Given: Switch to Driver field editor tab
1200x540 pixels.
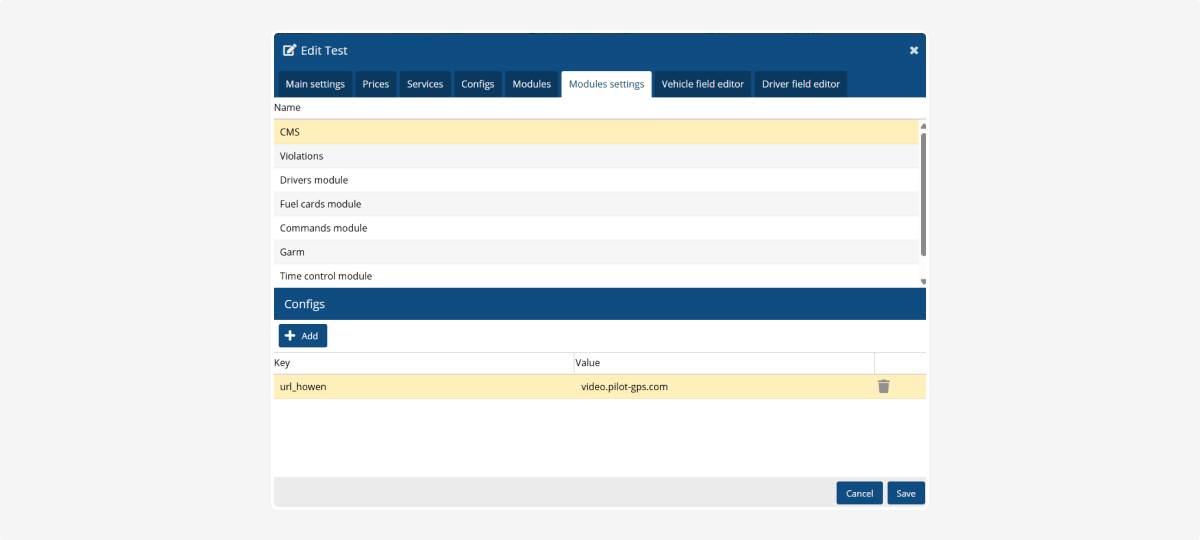Looking at the screenshot, I should pyautogui.click(x=800, y=84).
